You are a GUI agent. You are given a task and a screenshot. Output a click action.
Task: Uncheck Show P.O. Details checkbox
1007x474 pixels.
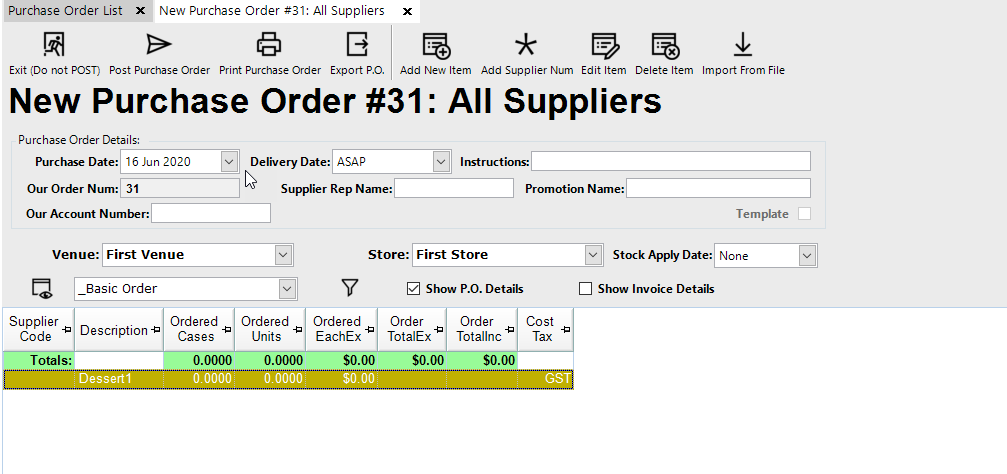coord(414,289)
